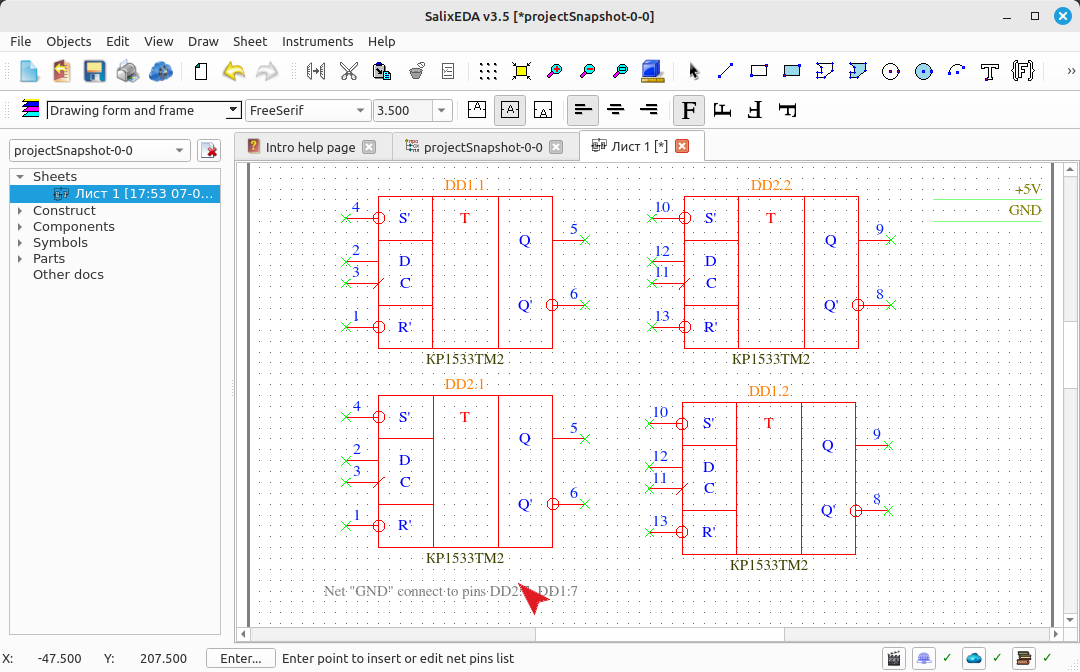Switch to the projectSnapshot-0-0 tab
1080x672 pixels.
click(x=483, y=147)
